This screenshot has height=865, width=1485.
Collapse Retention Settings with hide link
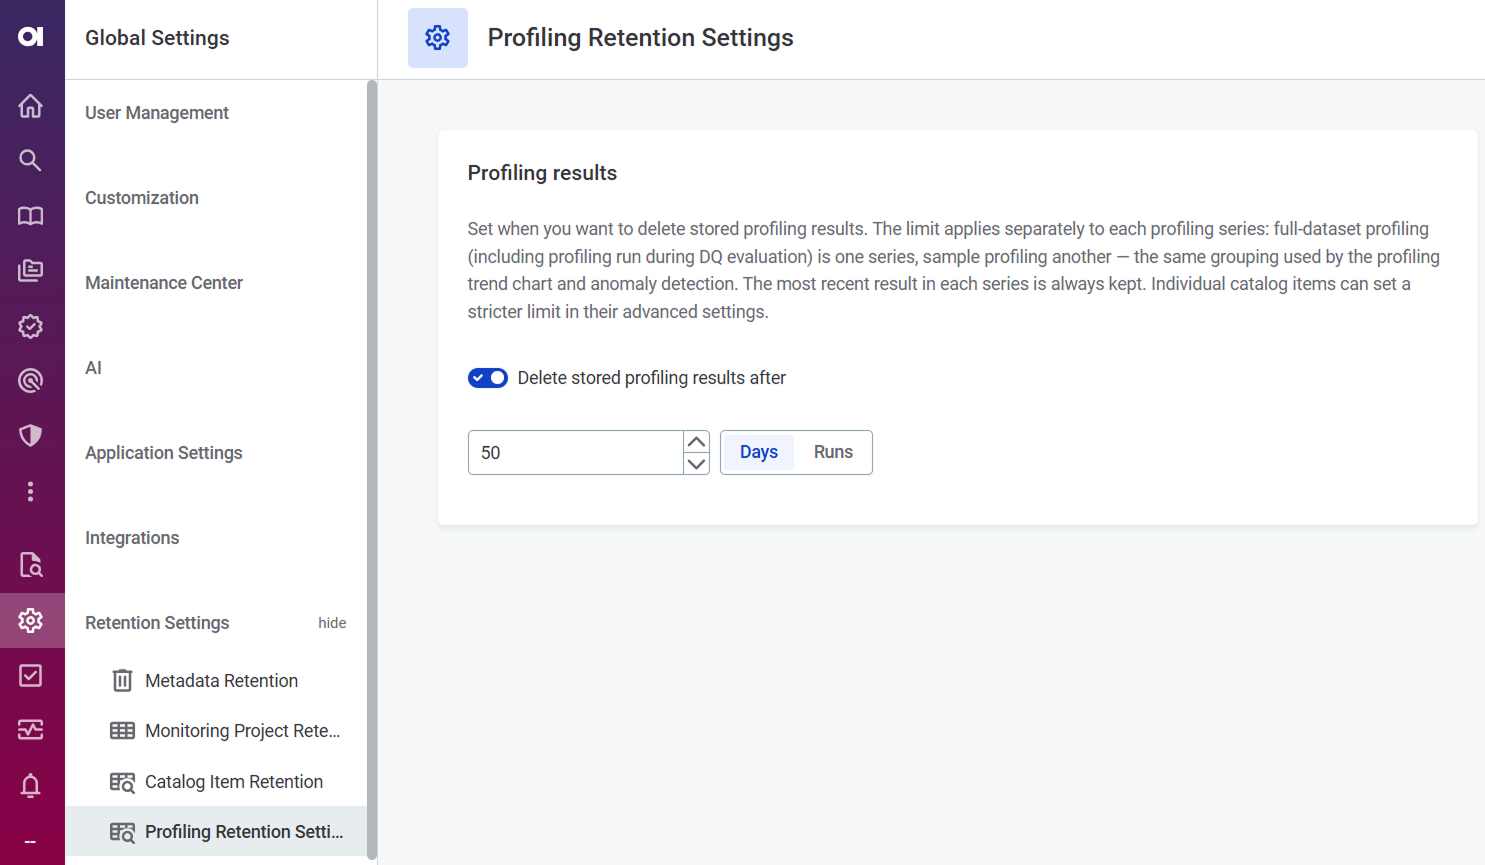point(332,623)
